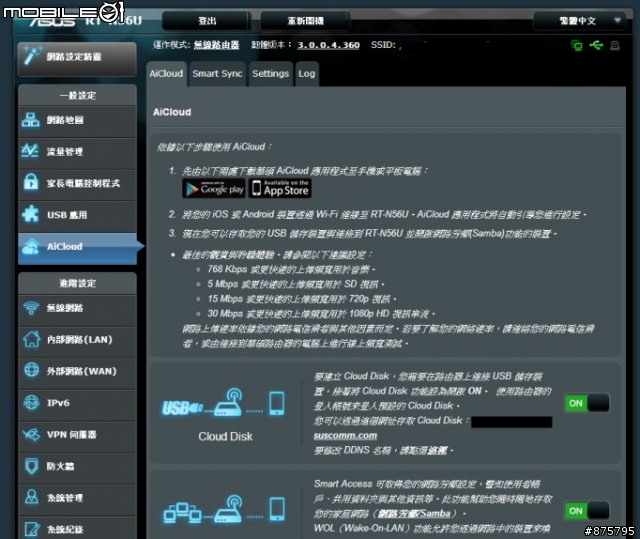Open the Administration user icon

31,497
